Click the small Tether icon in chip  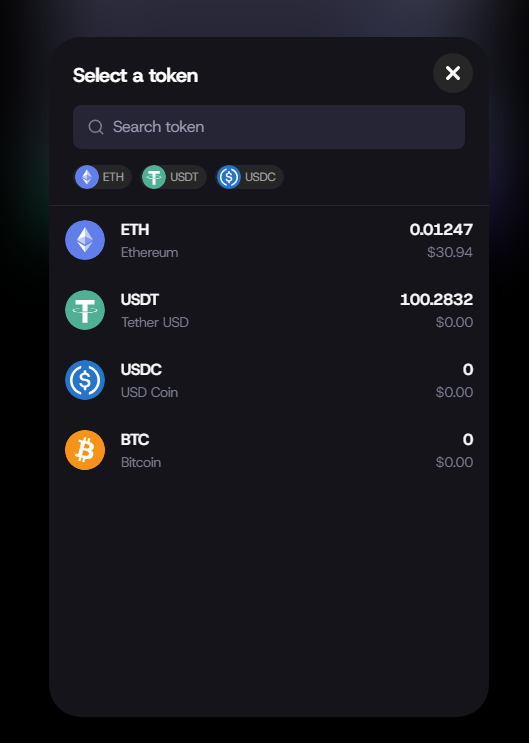click(154, 177)
